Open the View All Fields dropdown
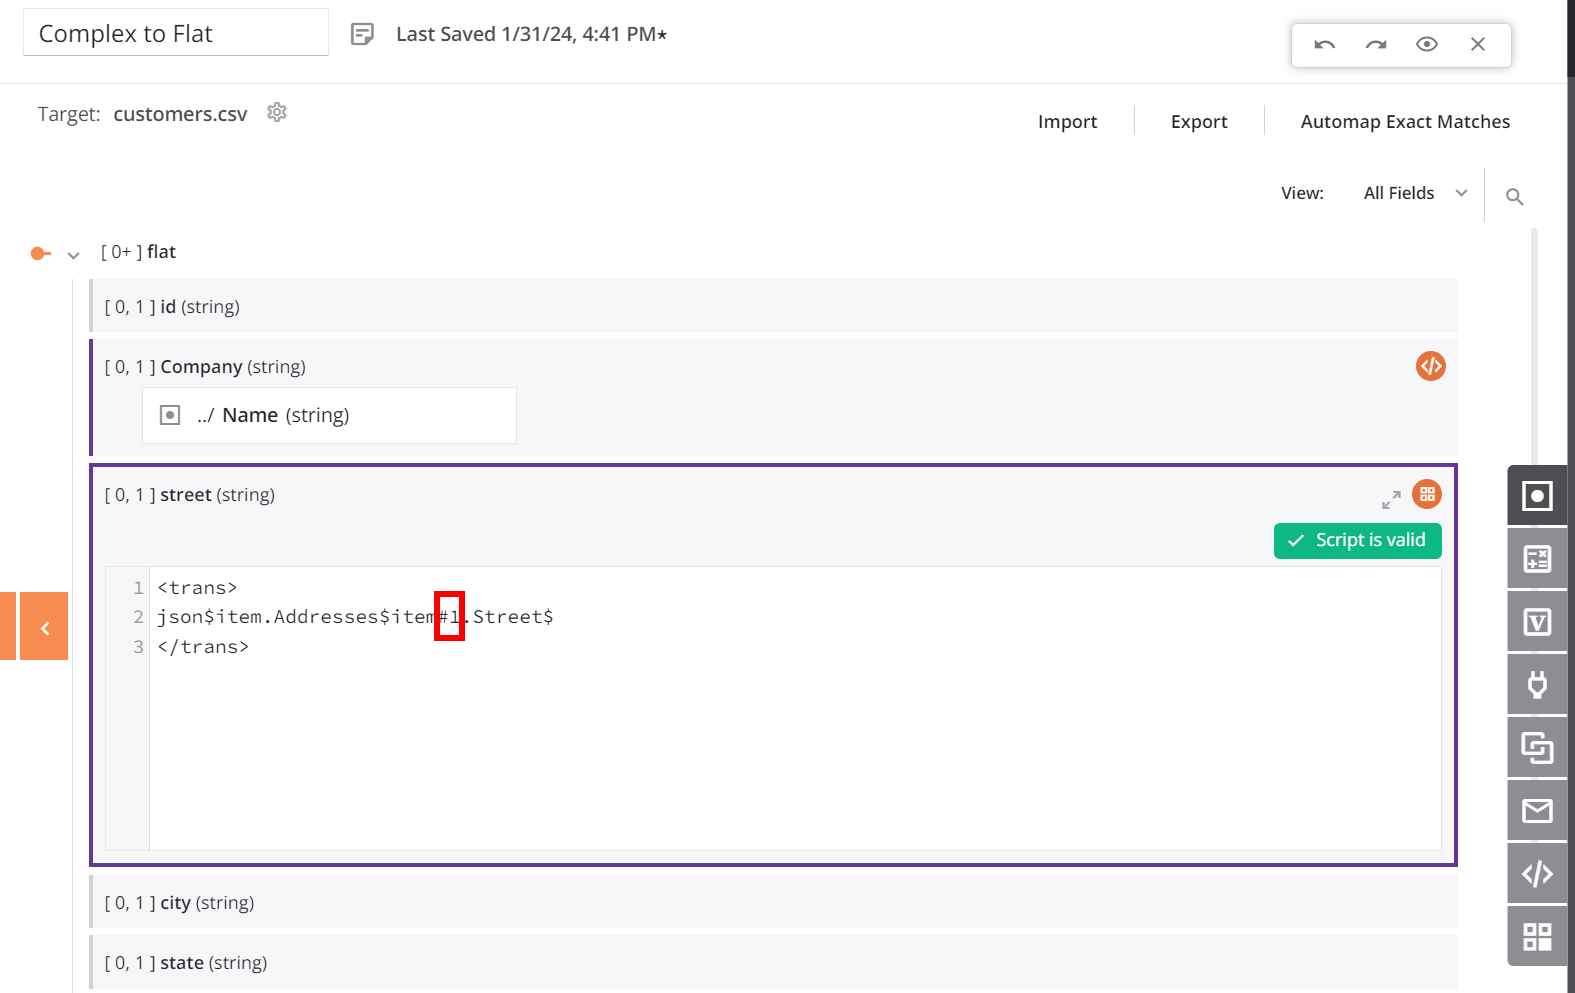 pyautogui.click(x=1414, y=193)
